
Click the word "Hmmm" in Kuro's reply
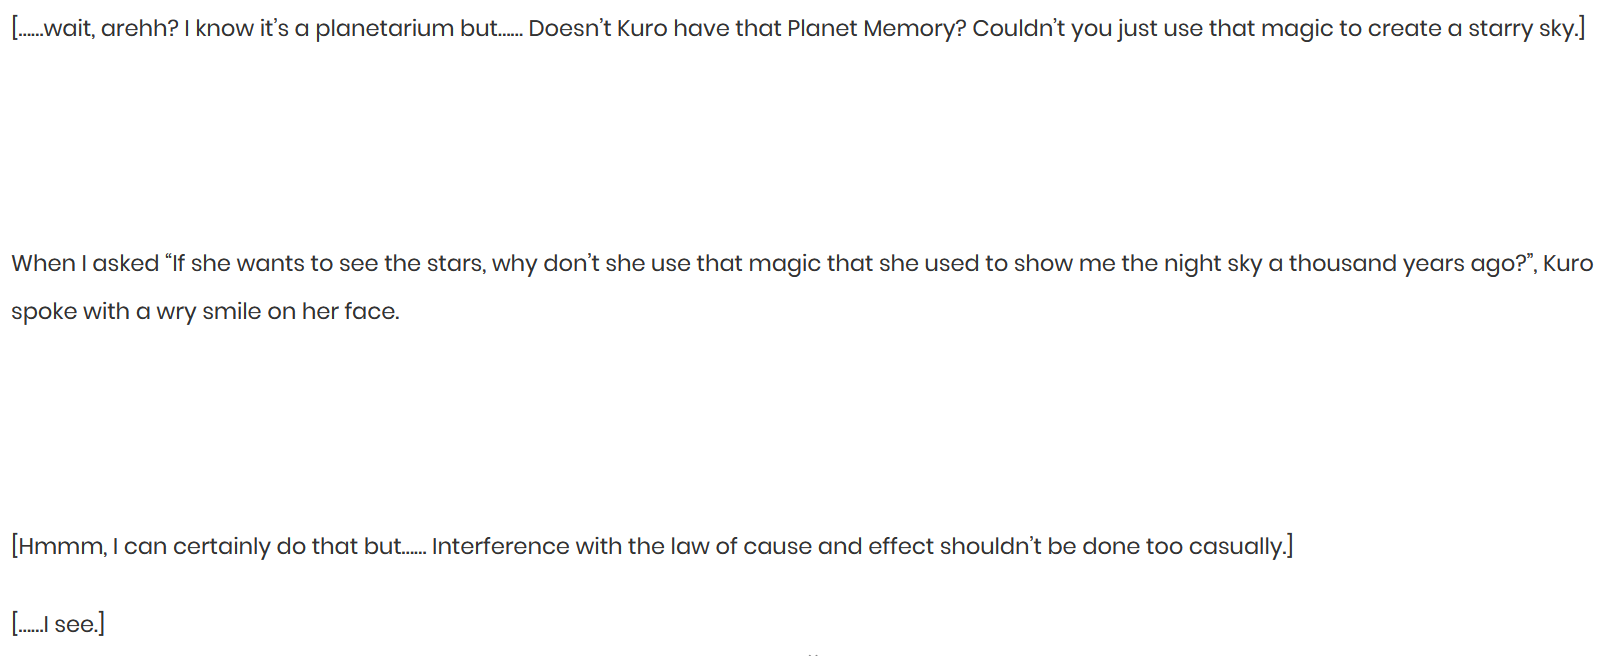[59, 547]
